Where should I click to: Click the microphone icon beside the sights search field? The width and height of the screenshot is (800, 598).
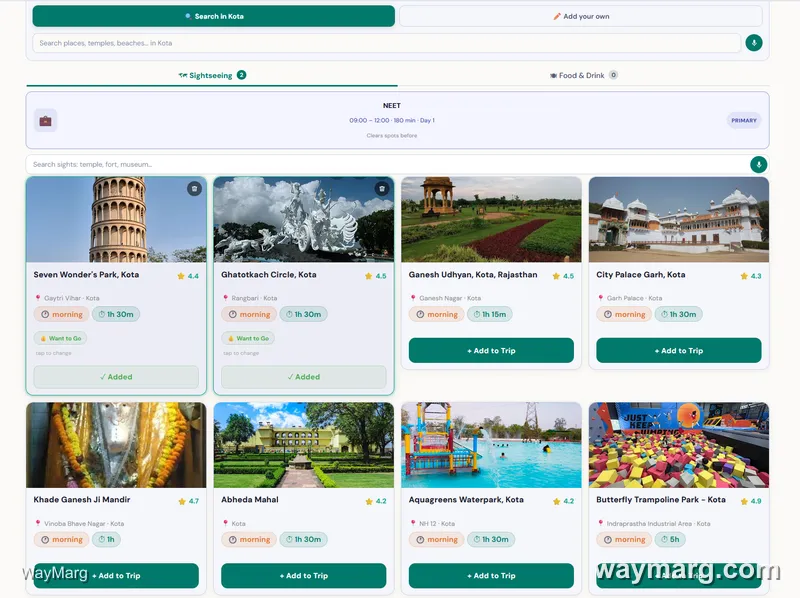[759, 164]
